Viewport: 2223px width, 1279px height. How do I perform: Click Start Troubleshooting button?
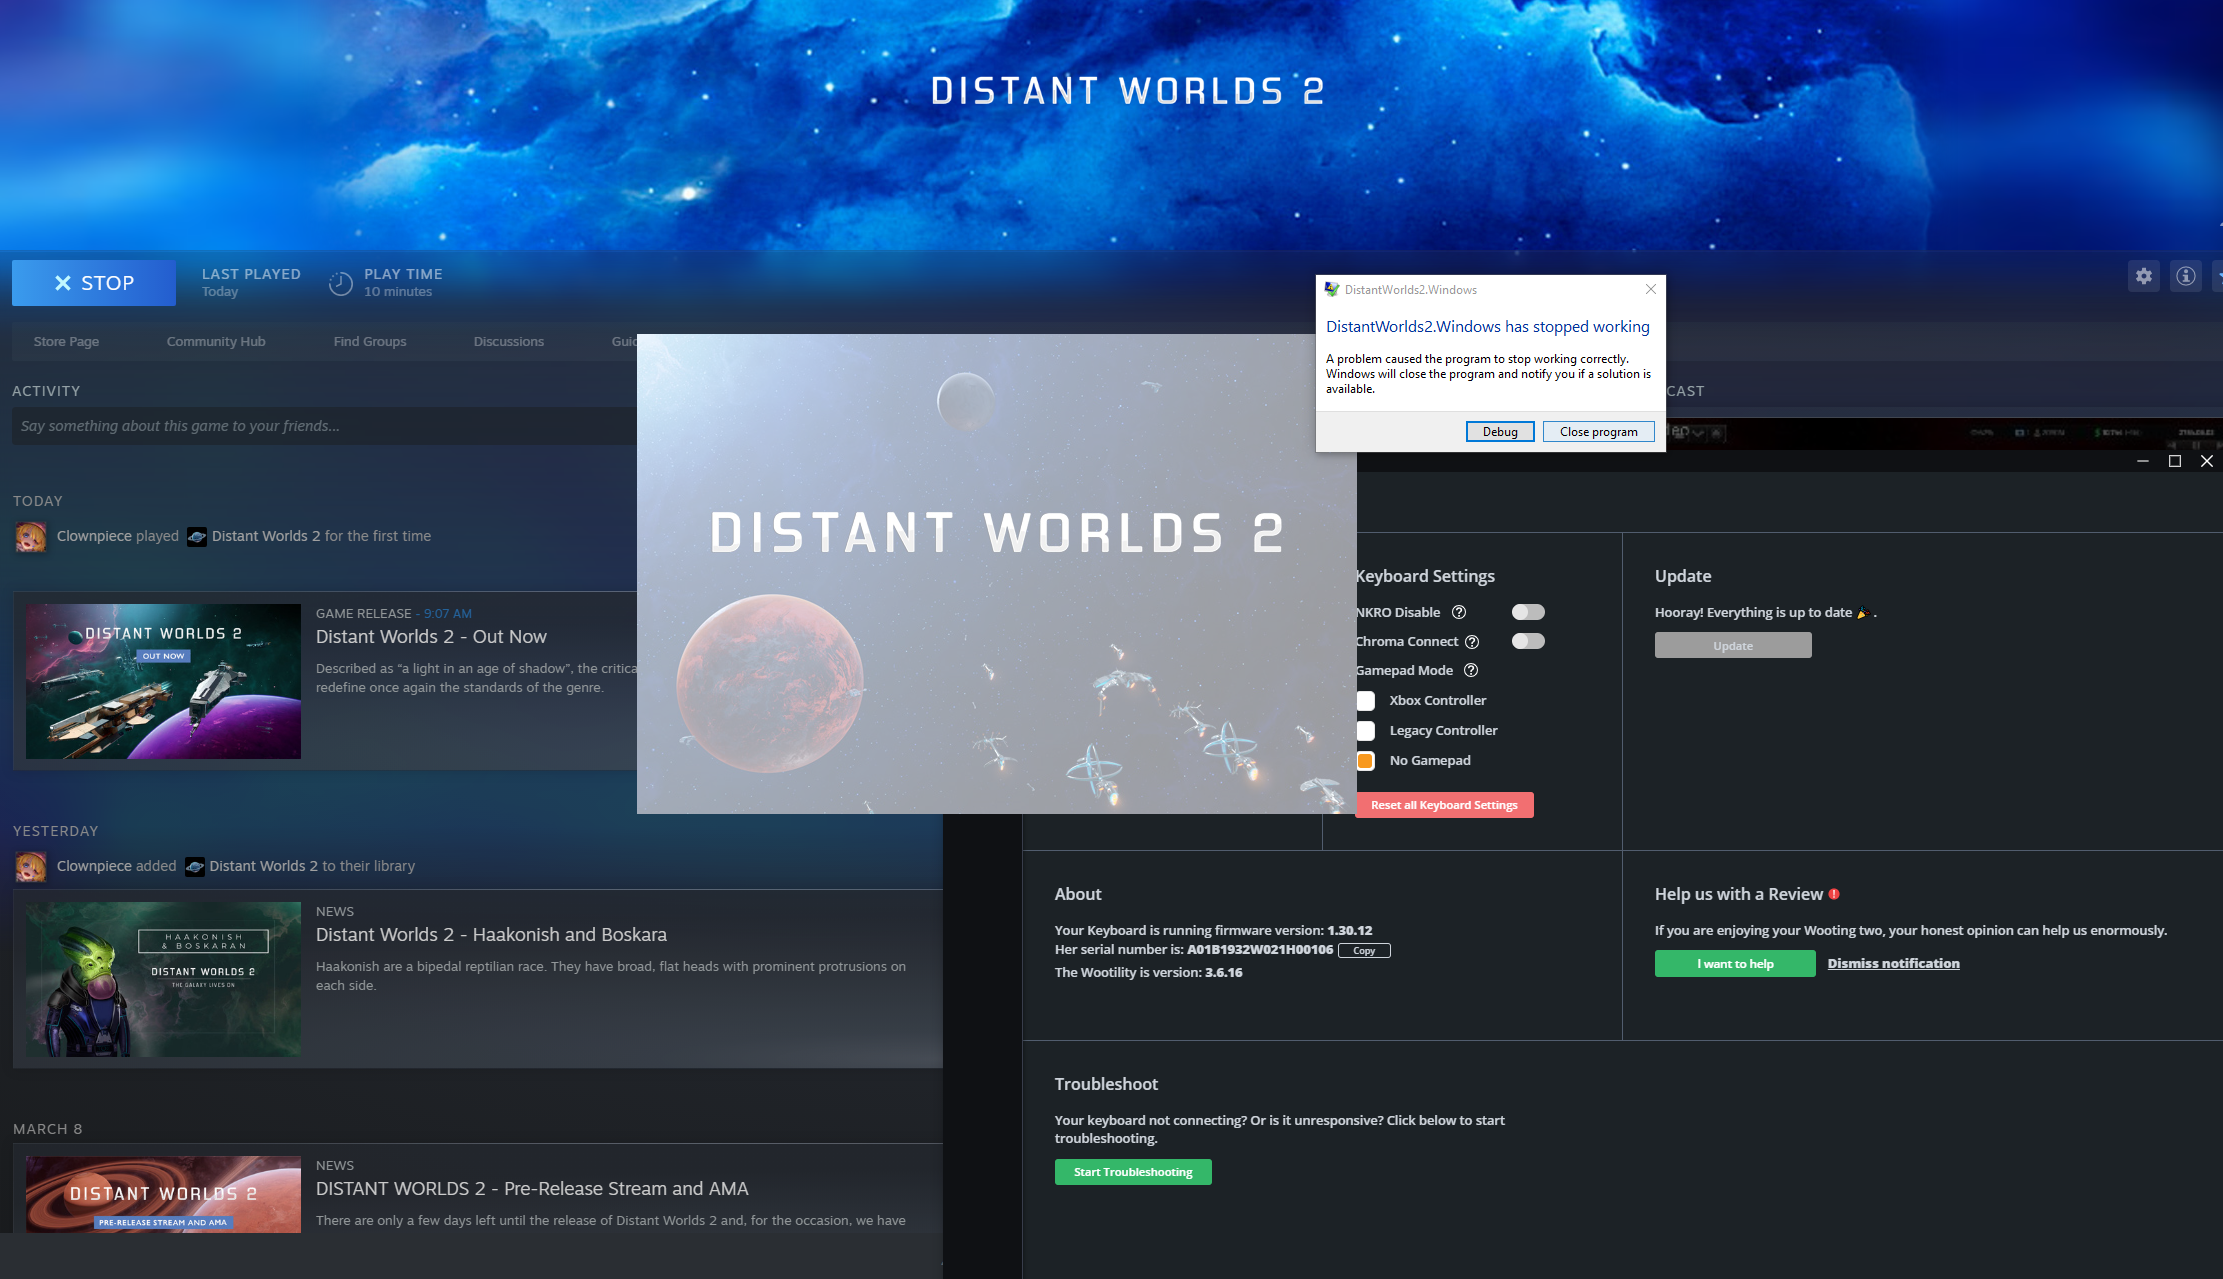(1133, 1172)
